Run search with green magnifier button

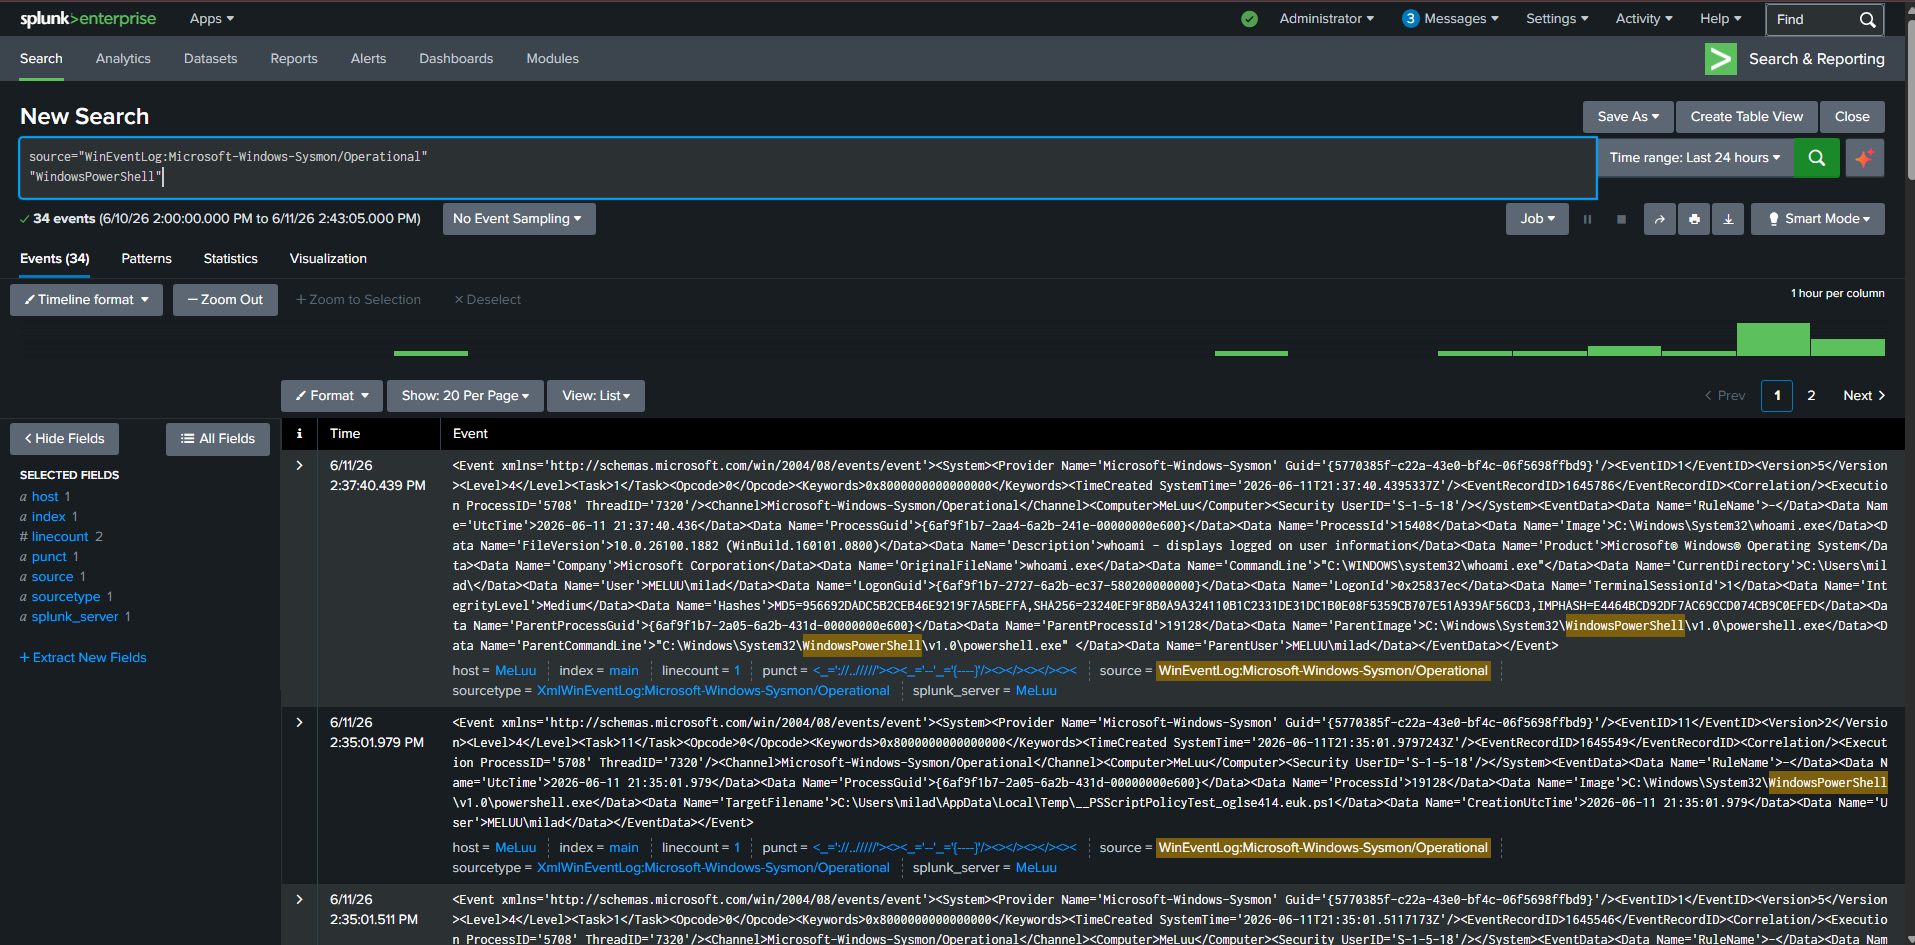click(1816, 158)
